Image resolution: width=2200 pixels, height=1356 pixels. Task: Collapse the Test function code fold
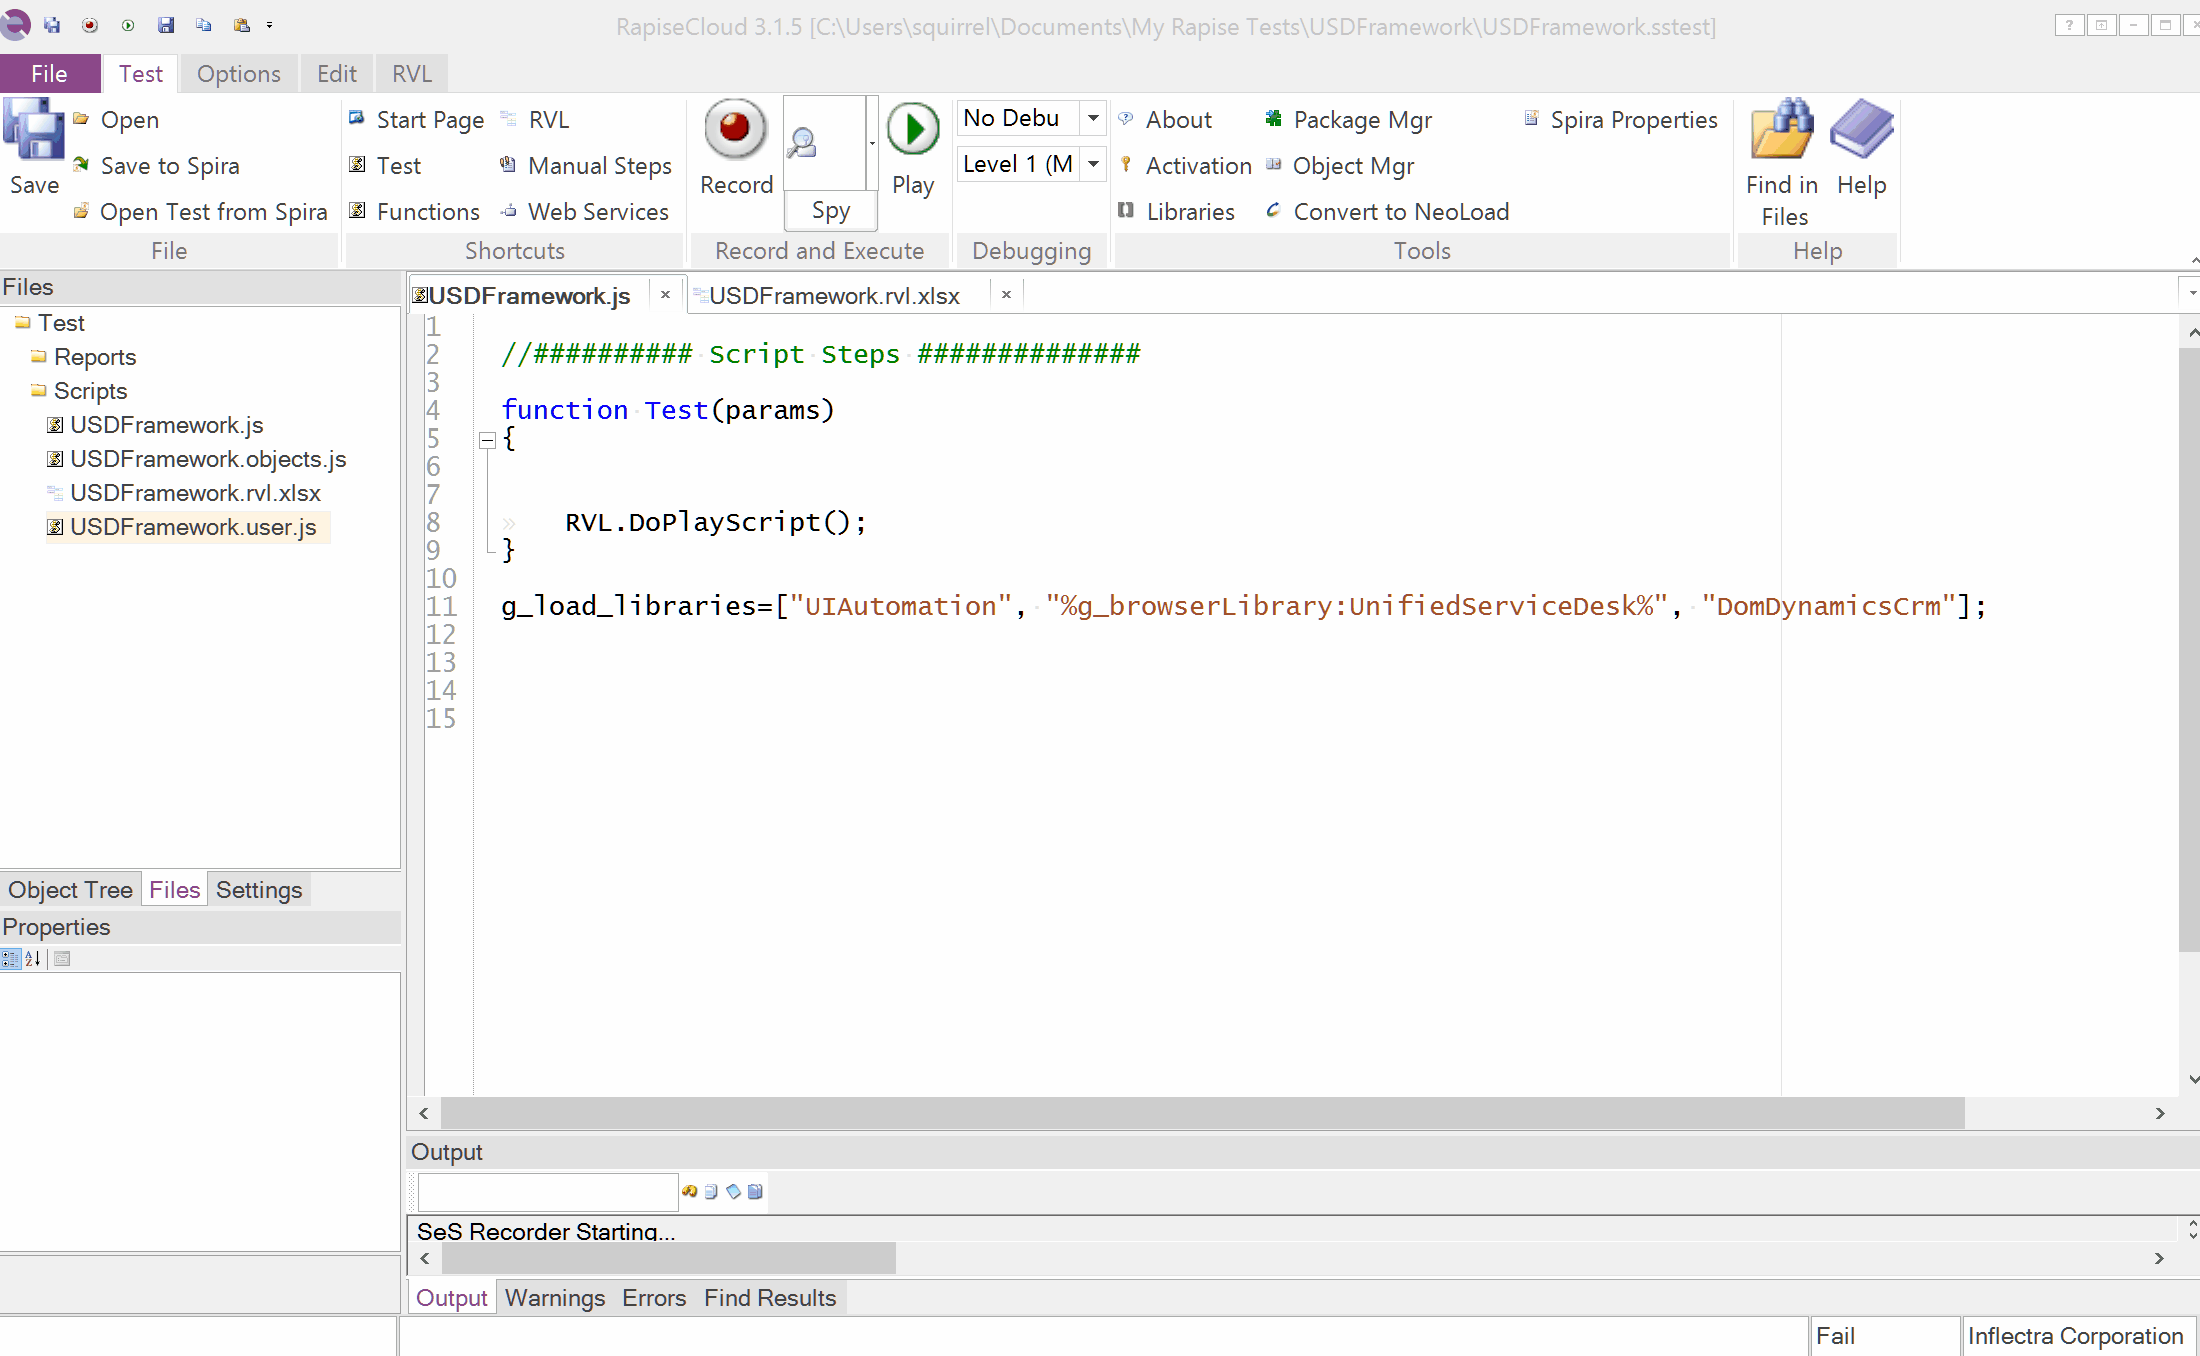(488, 440)
